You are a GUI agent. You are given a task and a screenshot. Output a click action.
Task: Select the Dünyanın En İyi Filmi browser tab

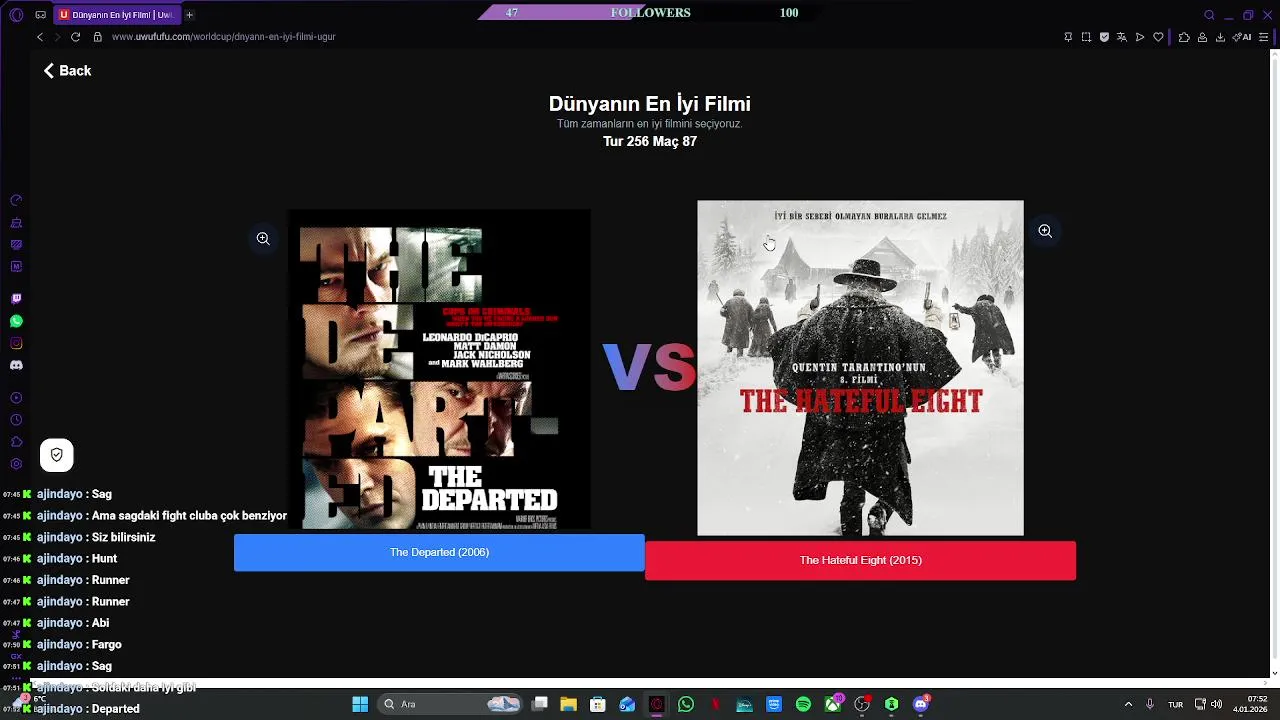click(x=115, y=15)
